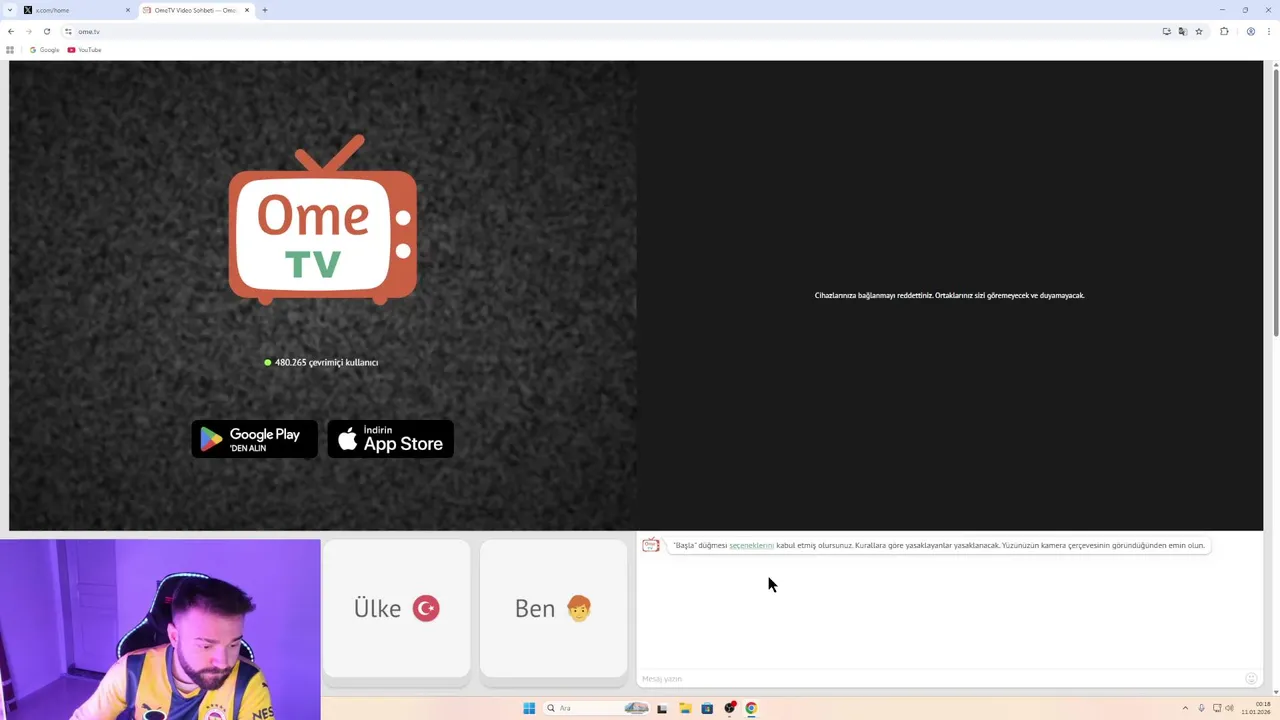Get the app on Google Play

255,439
